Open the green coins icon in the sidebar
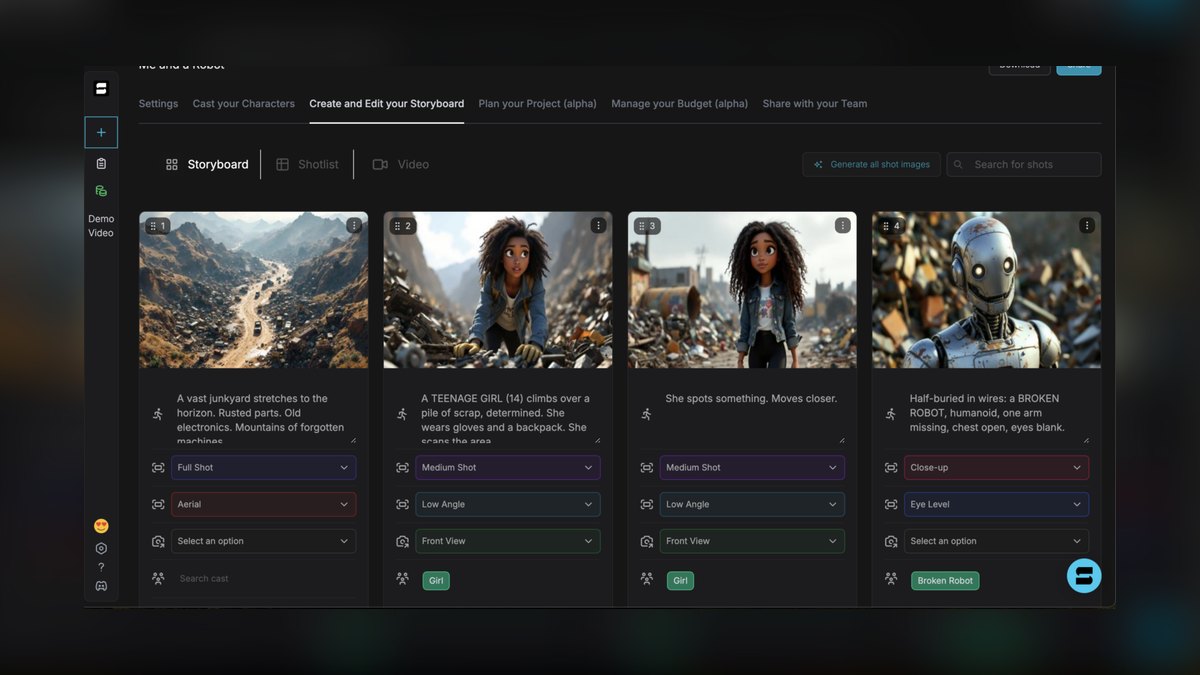The height and width of the screenshot is (675, 1200). (101, 190)
